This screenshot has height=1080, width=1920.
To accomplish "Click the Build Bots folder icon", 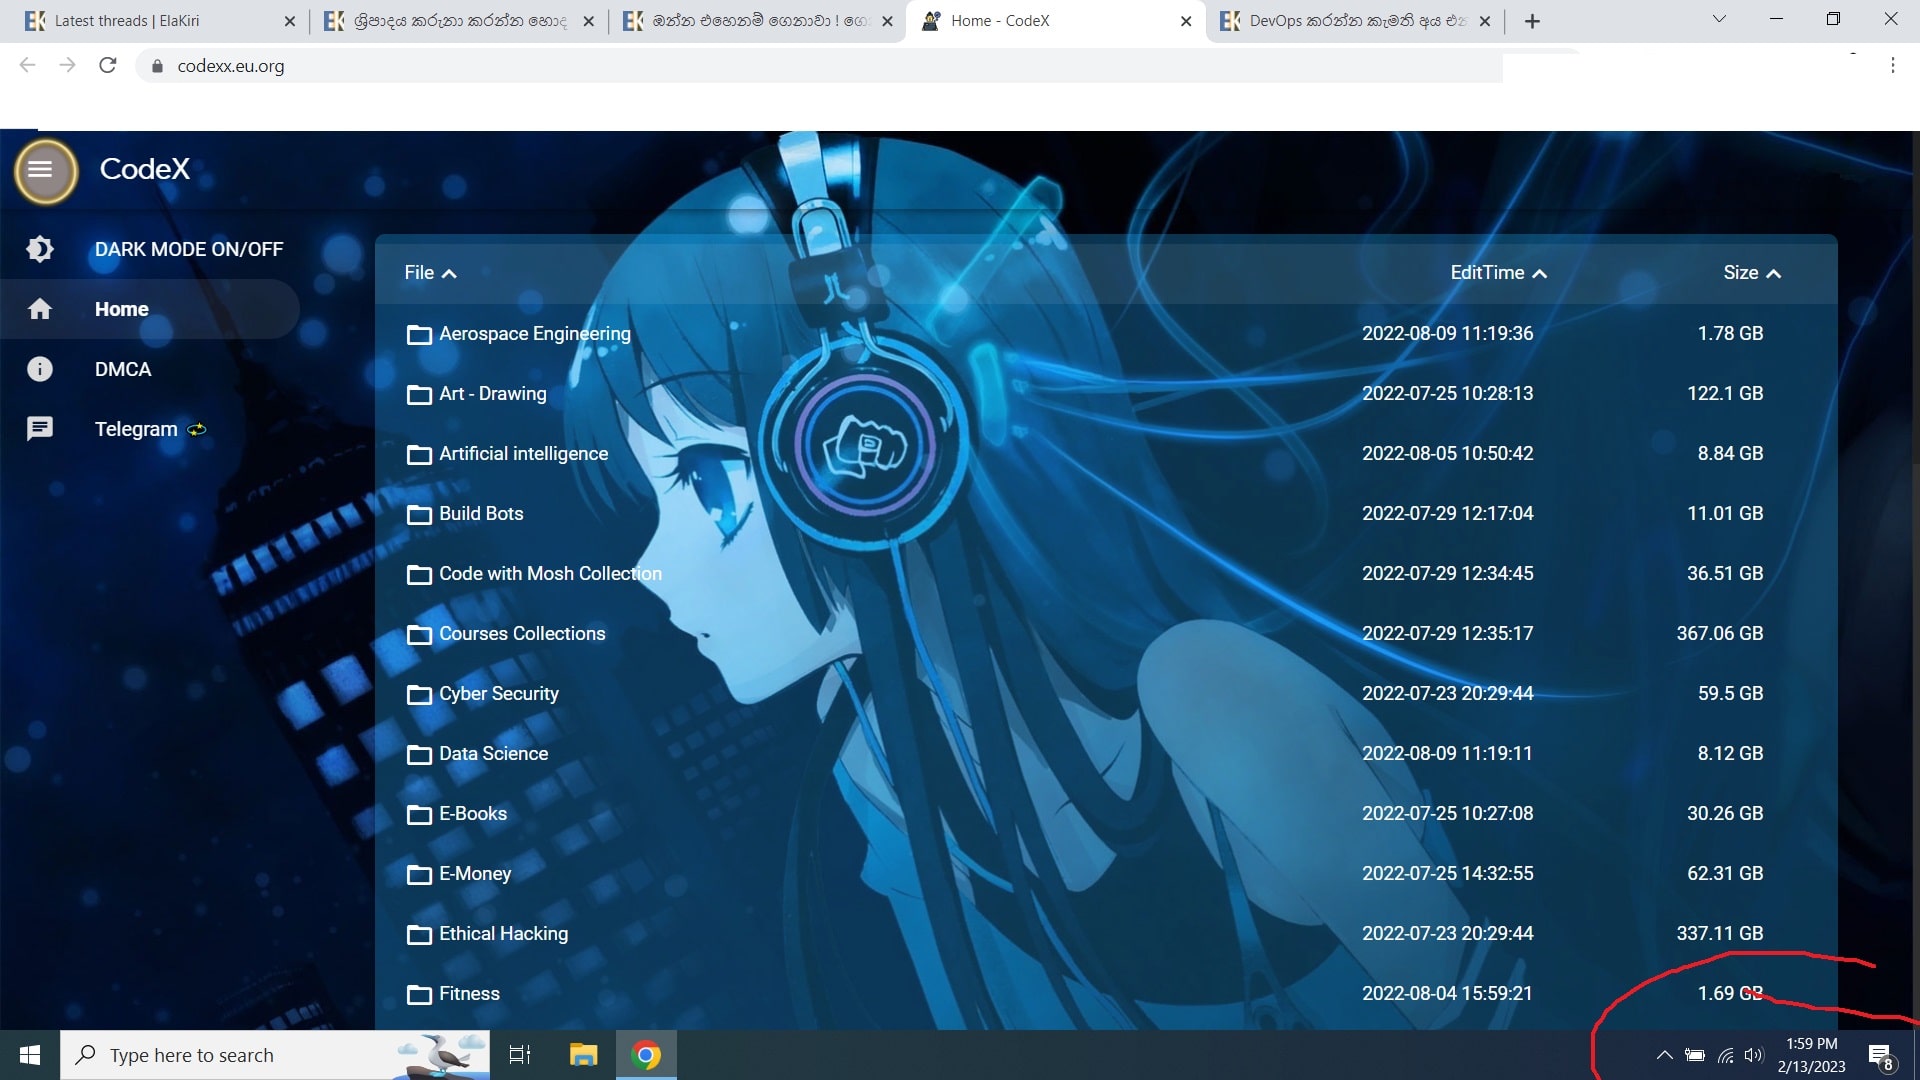I will (419, 515).
